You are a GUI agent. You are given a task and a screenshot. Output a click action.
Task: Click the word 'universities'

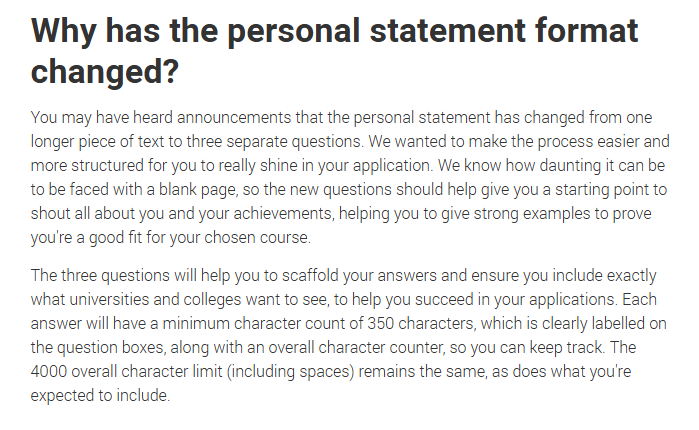click(x=109, y=299)
